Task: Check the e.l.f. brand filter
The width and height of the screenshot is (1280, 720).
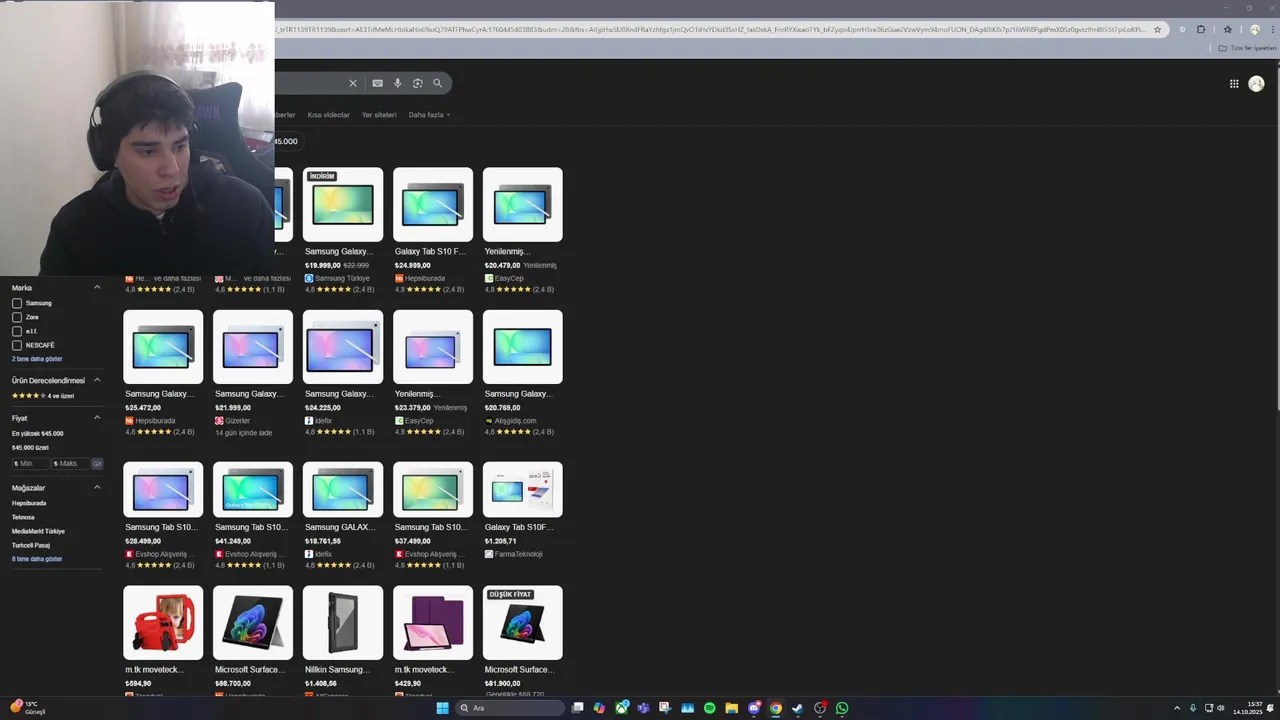Action: [17, 331]
